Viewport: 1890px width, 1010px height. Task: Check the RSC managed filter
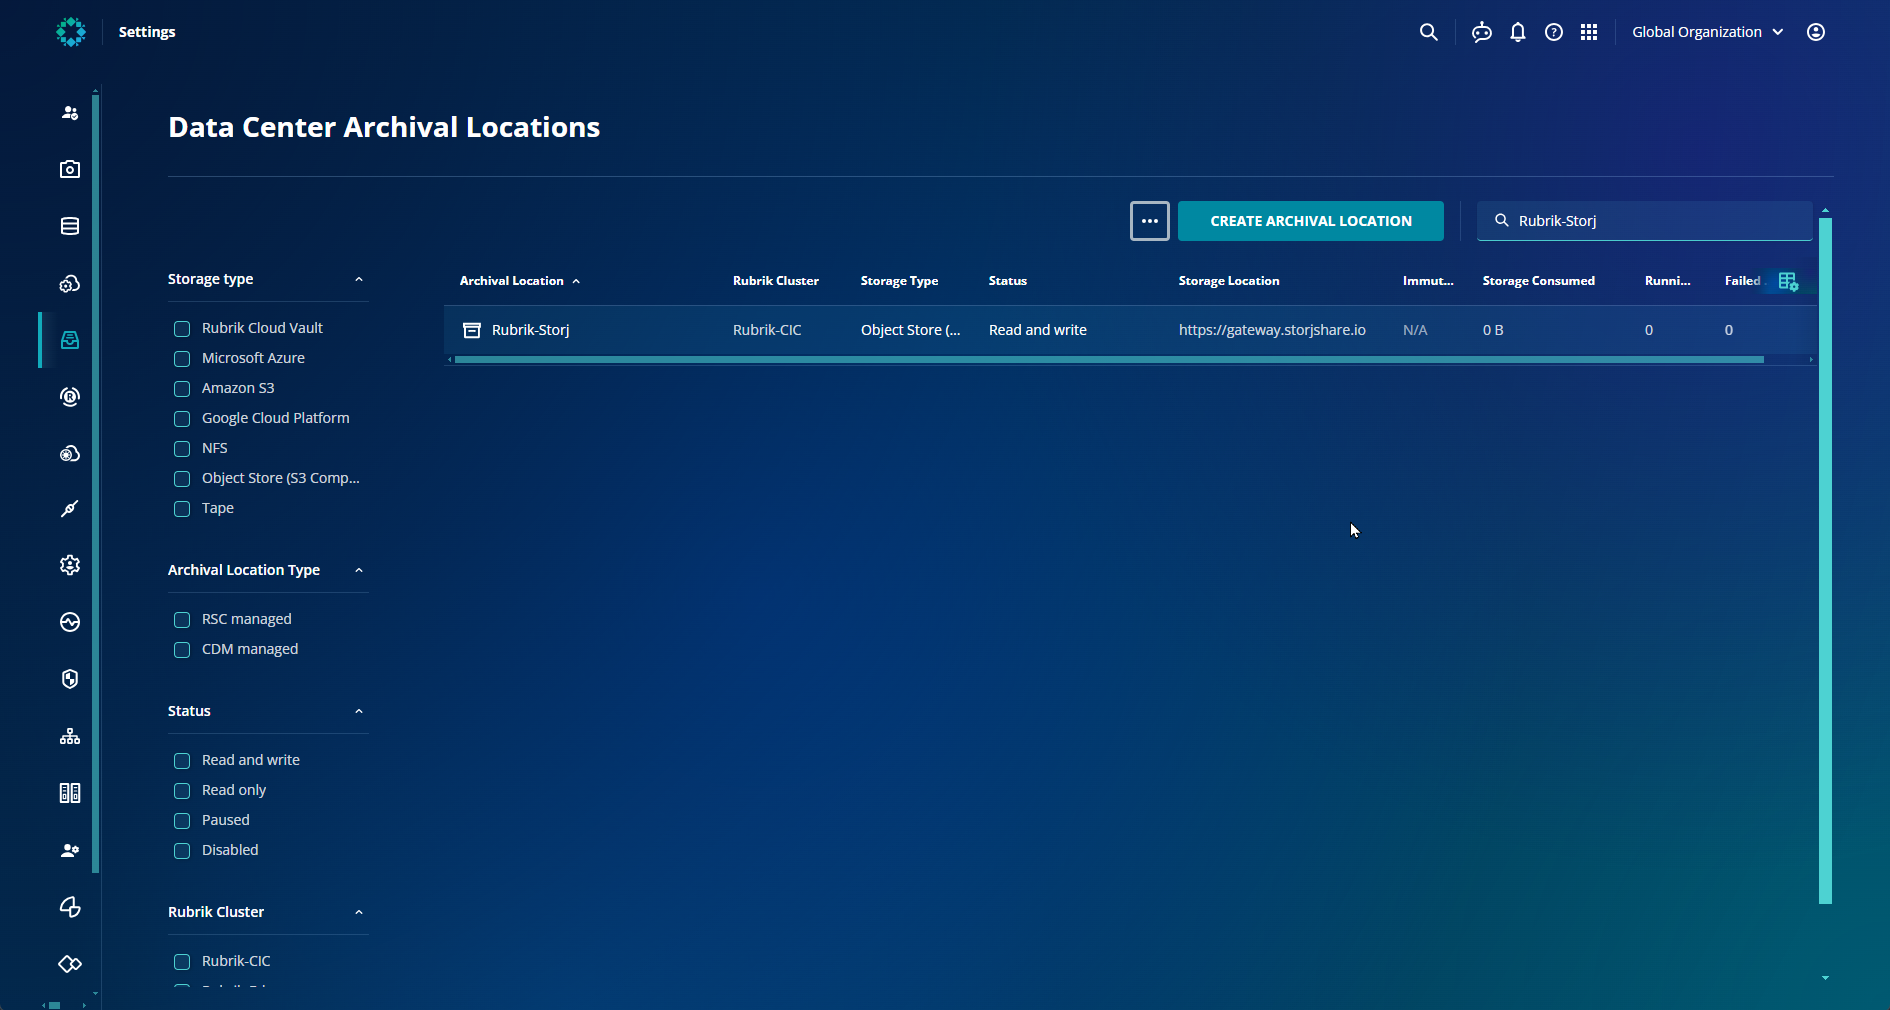click(x=182, y=620)
